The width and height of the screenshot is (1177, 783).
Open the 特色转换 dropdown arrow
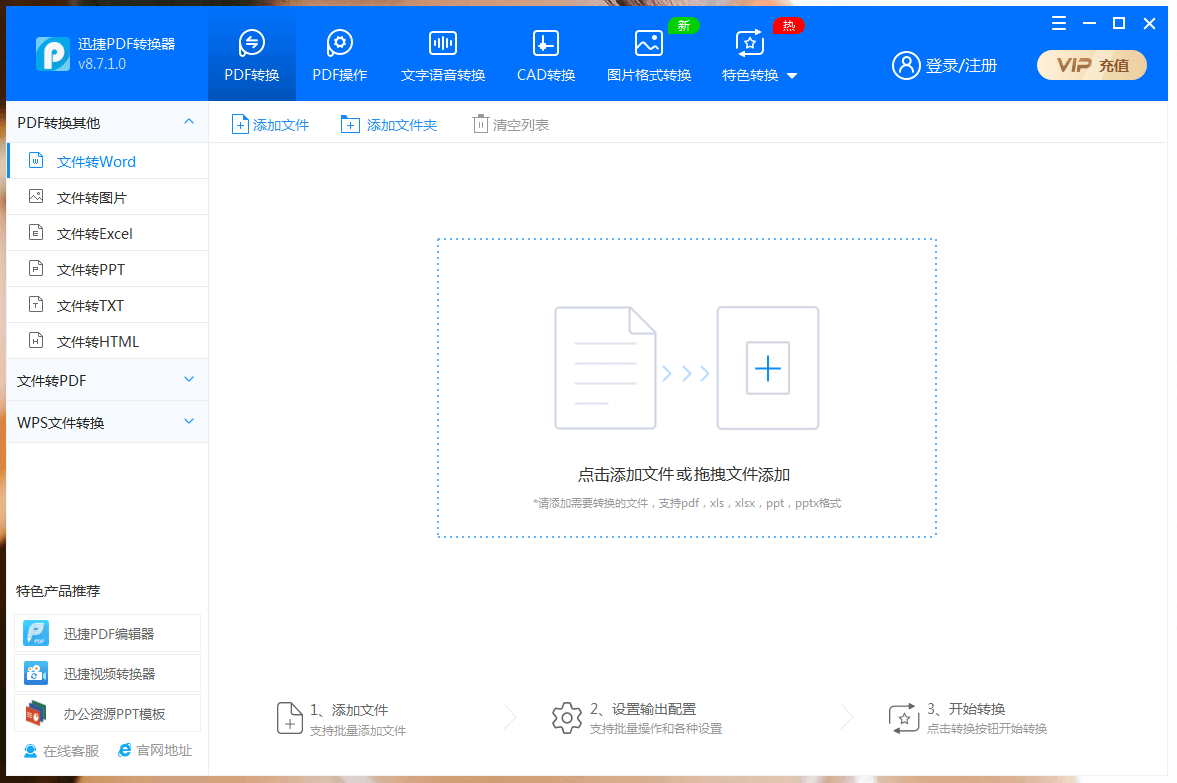(x=792, y=76)
